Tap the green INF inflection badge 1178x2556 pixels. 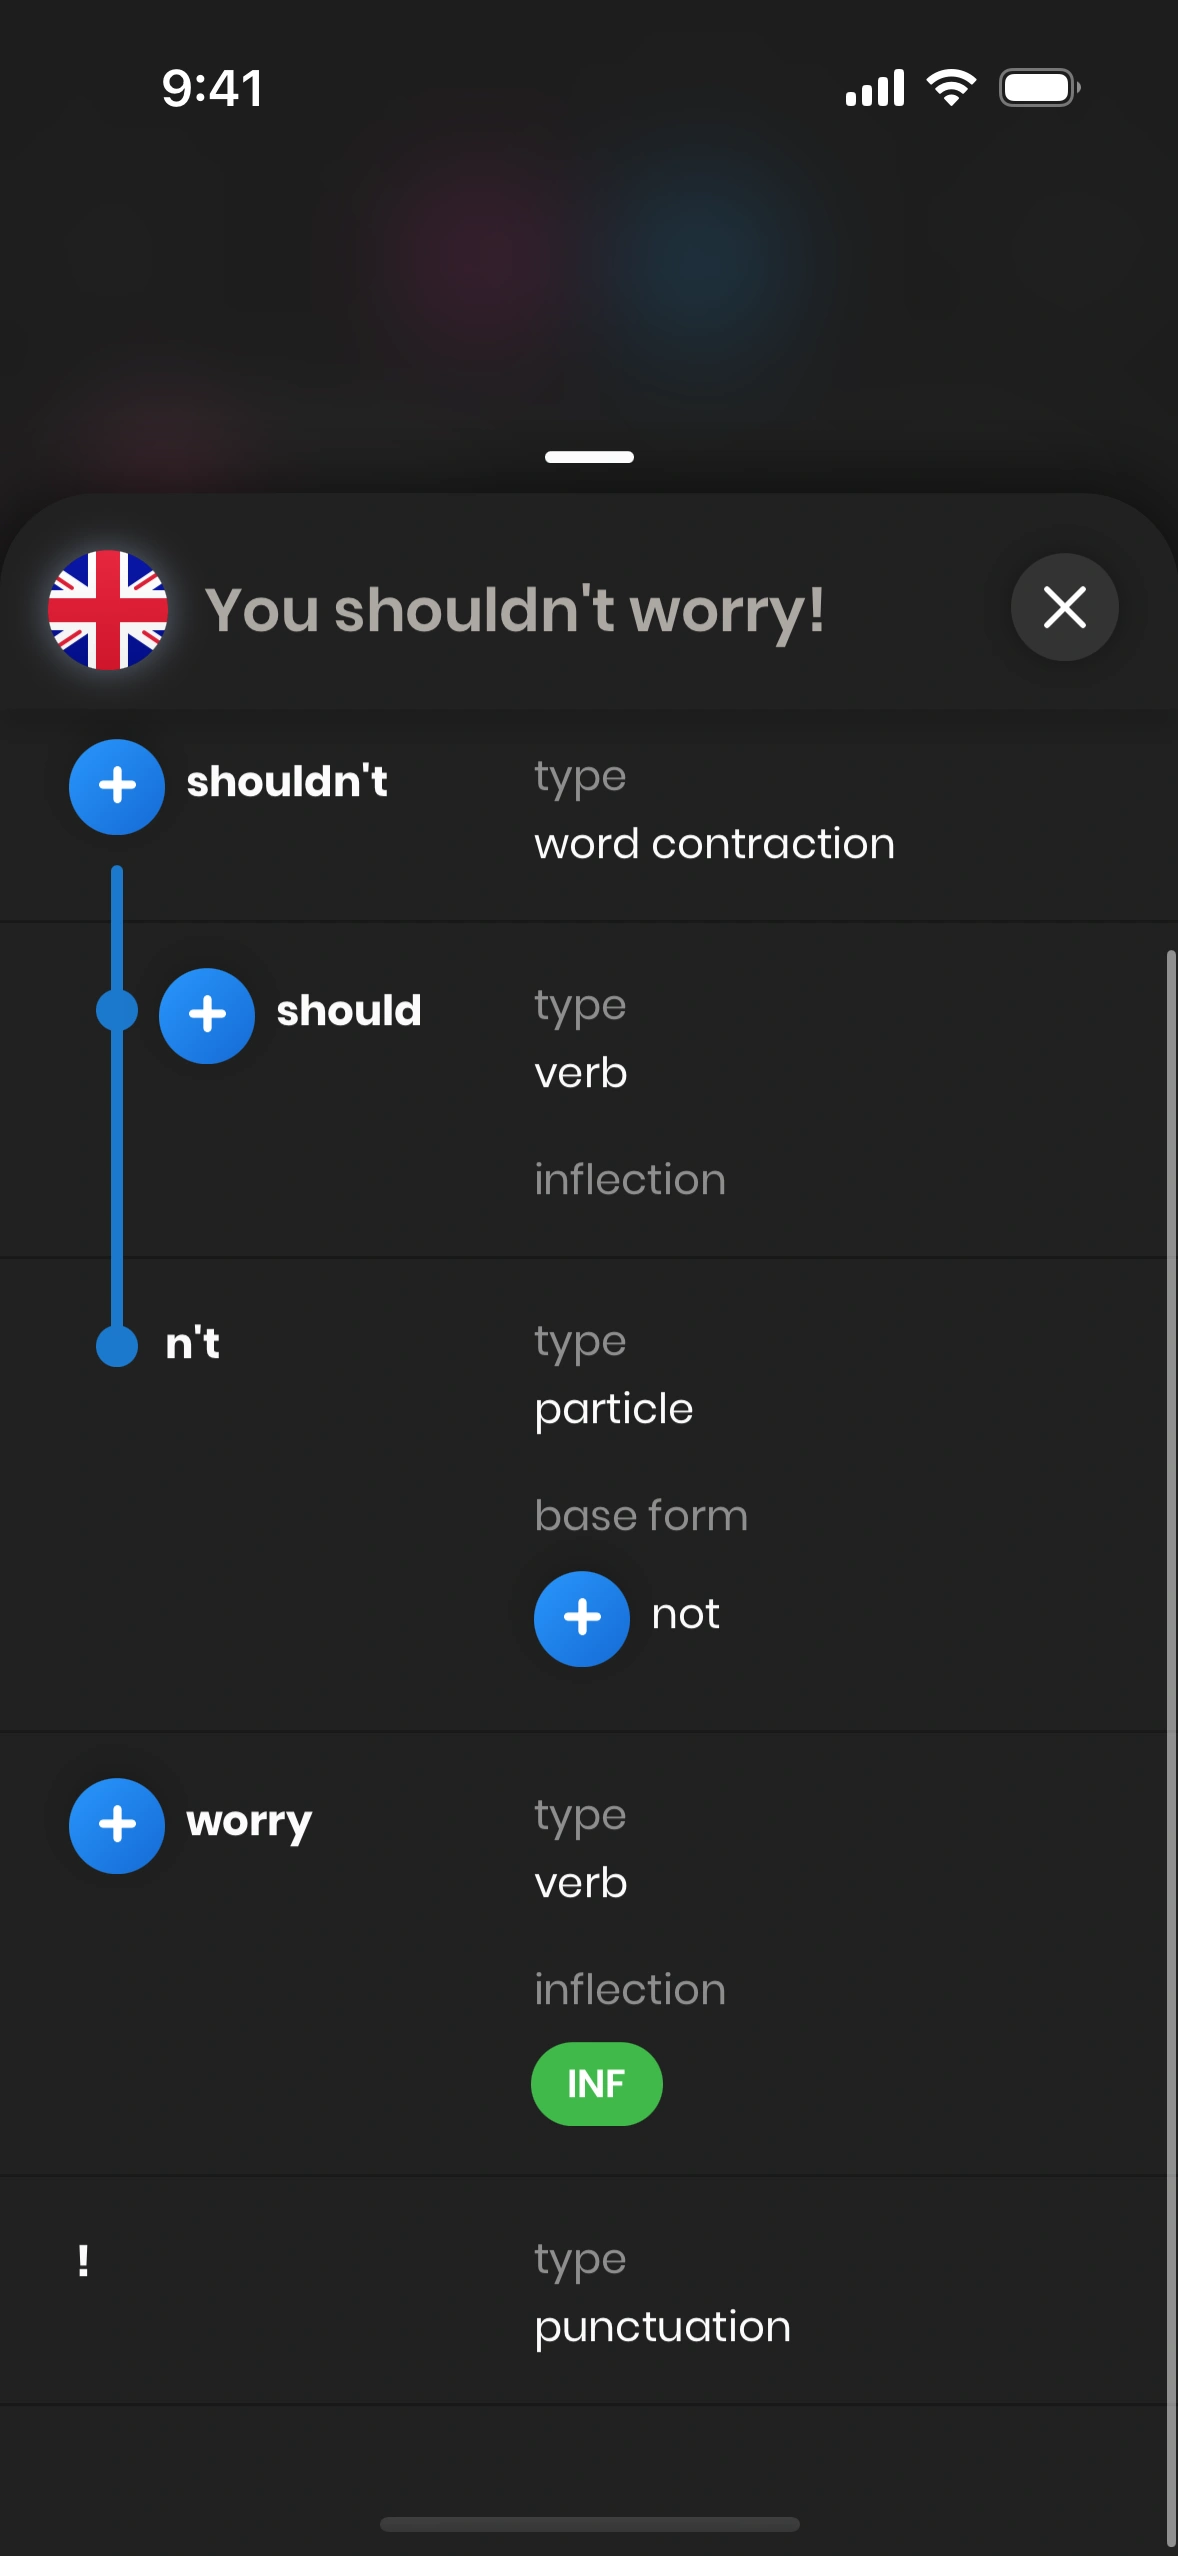point(596,2084)
